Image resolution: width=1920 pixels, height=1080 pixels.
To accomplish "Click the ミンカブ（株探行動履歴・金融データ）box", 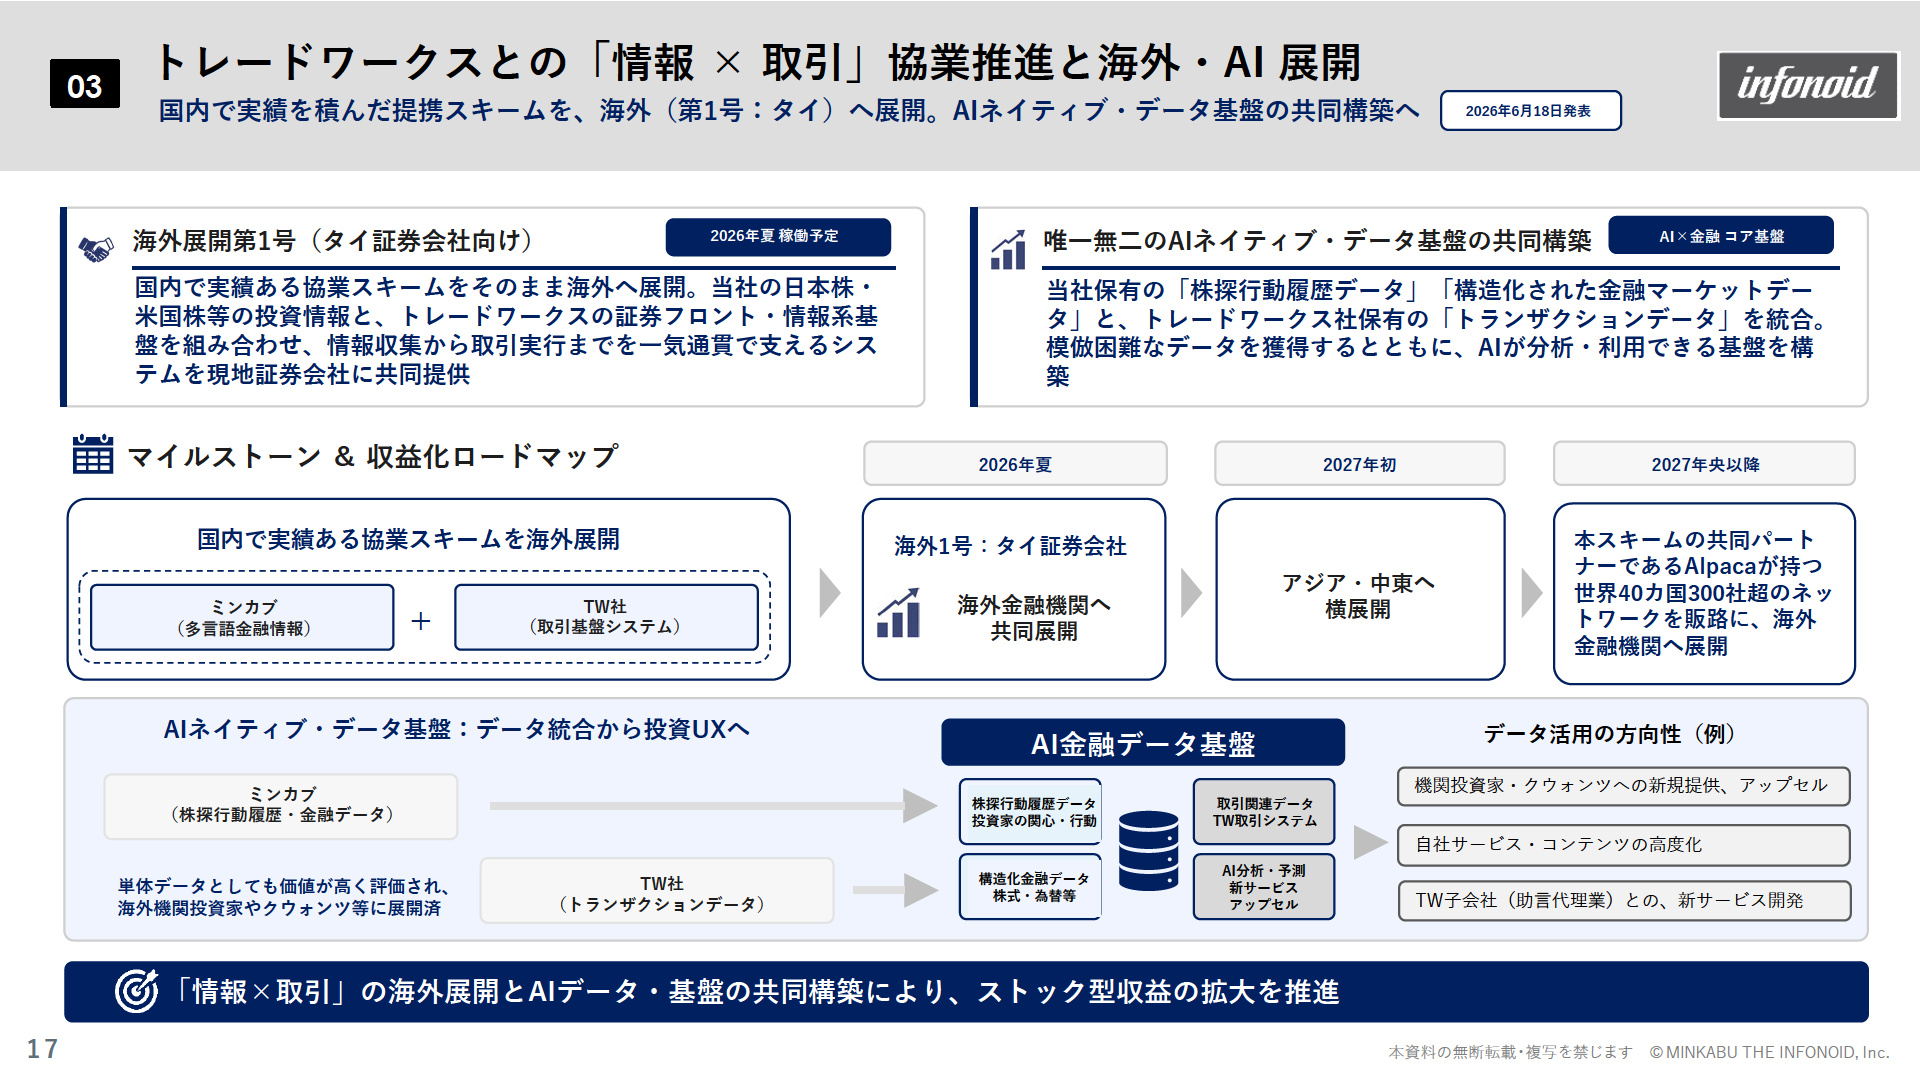I will pyautogui.click(x=281, y=805).
